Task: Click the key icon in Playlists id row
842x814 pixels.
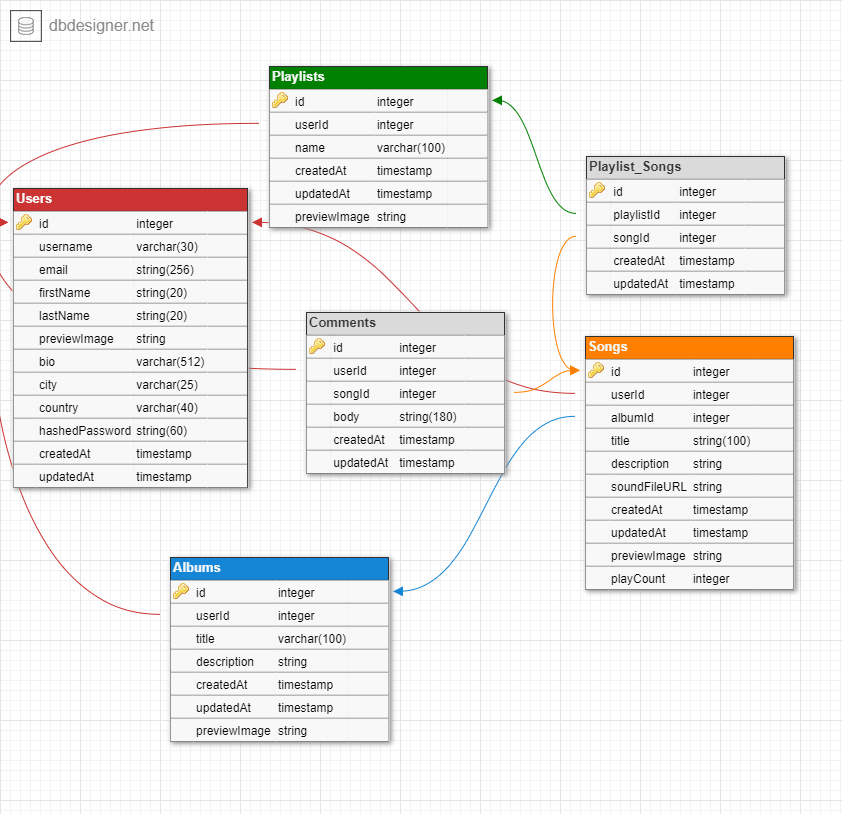Action: (280, 100)
